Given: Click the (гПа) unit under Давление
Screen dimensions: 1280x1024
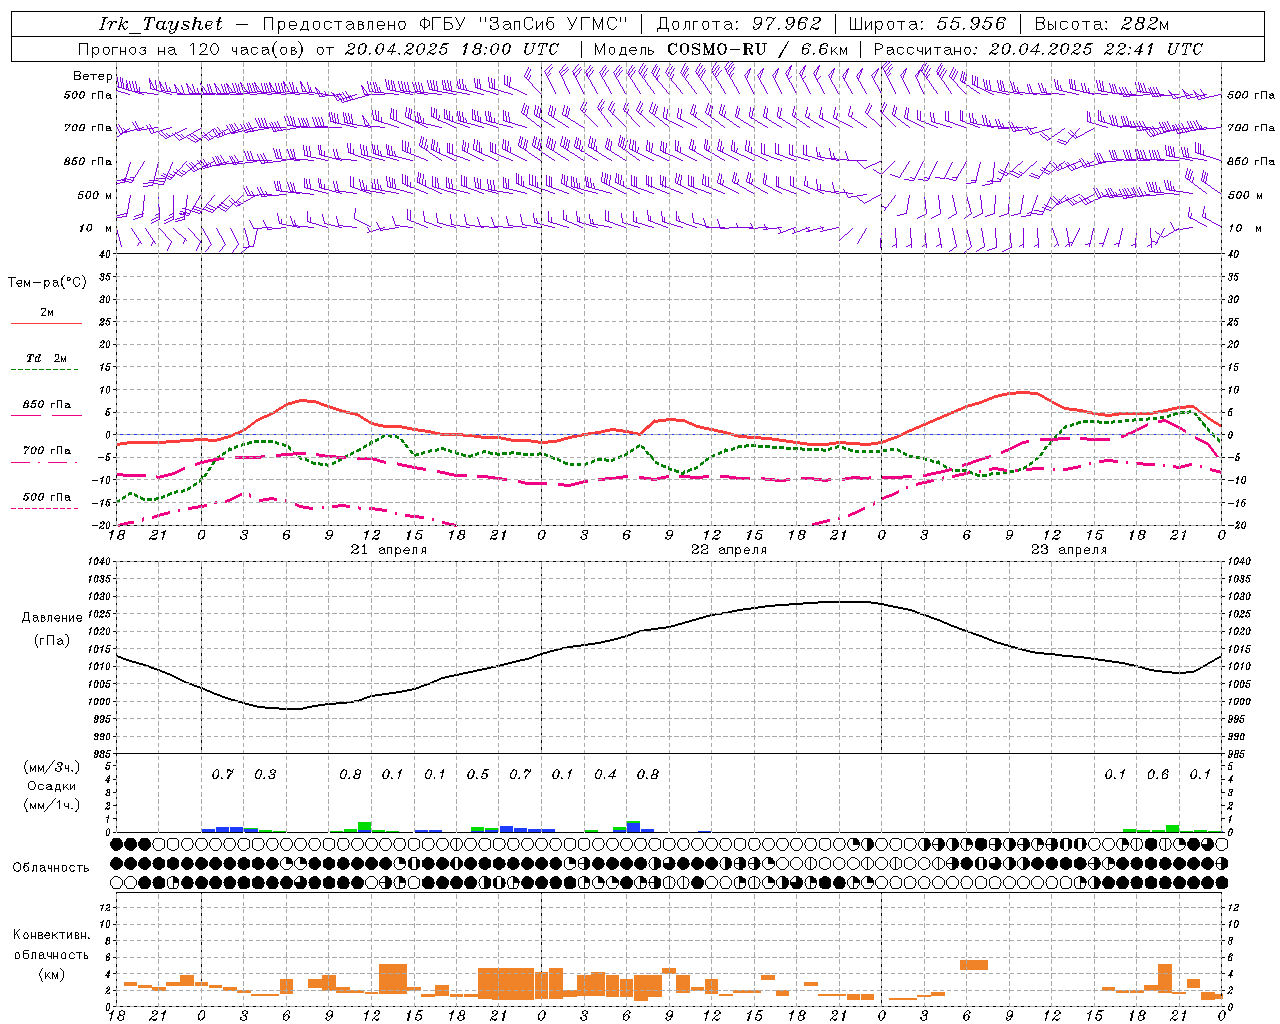Looking at the screenshot, I should pos(52,641).
